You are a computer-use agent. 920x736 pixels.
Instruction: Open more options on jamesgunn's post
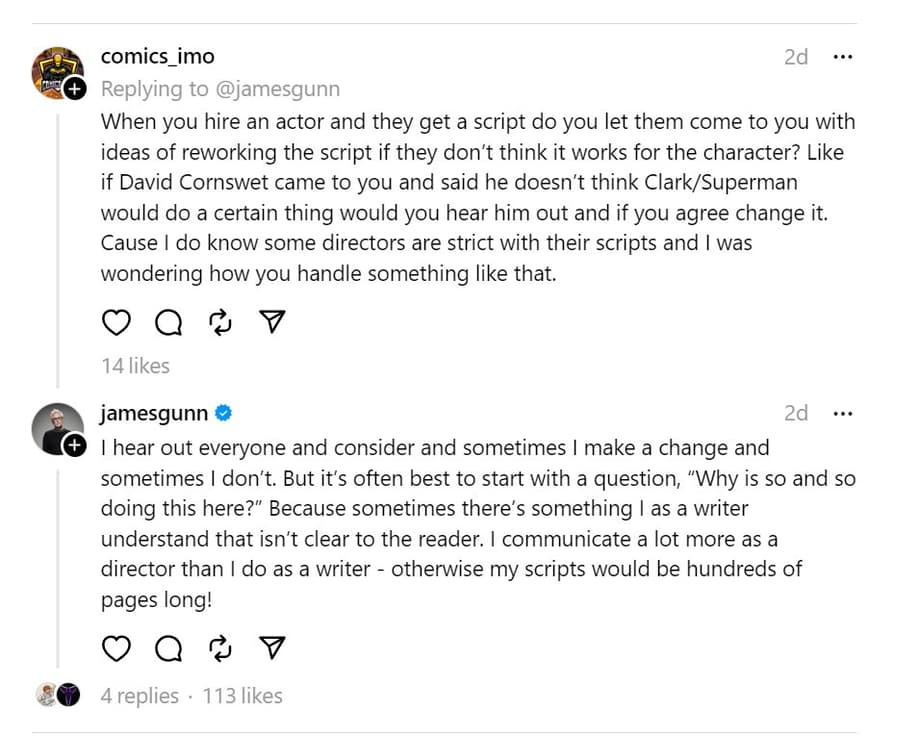coord(842,413)
